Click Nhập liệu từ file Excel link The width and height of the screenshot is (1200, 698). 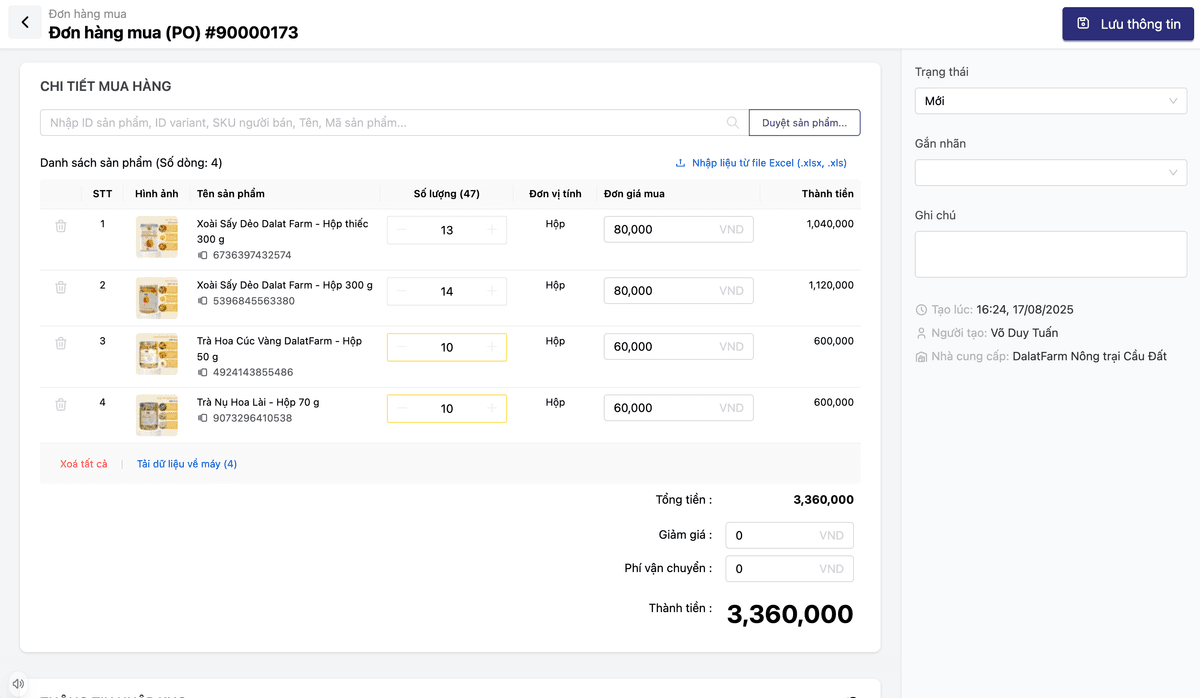[x=761, y=163]
